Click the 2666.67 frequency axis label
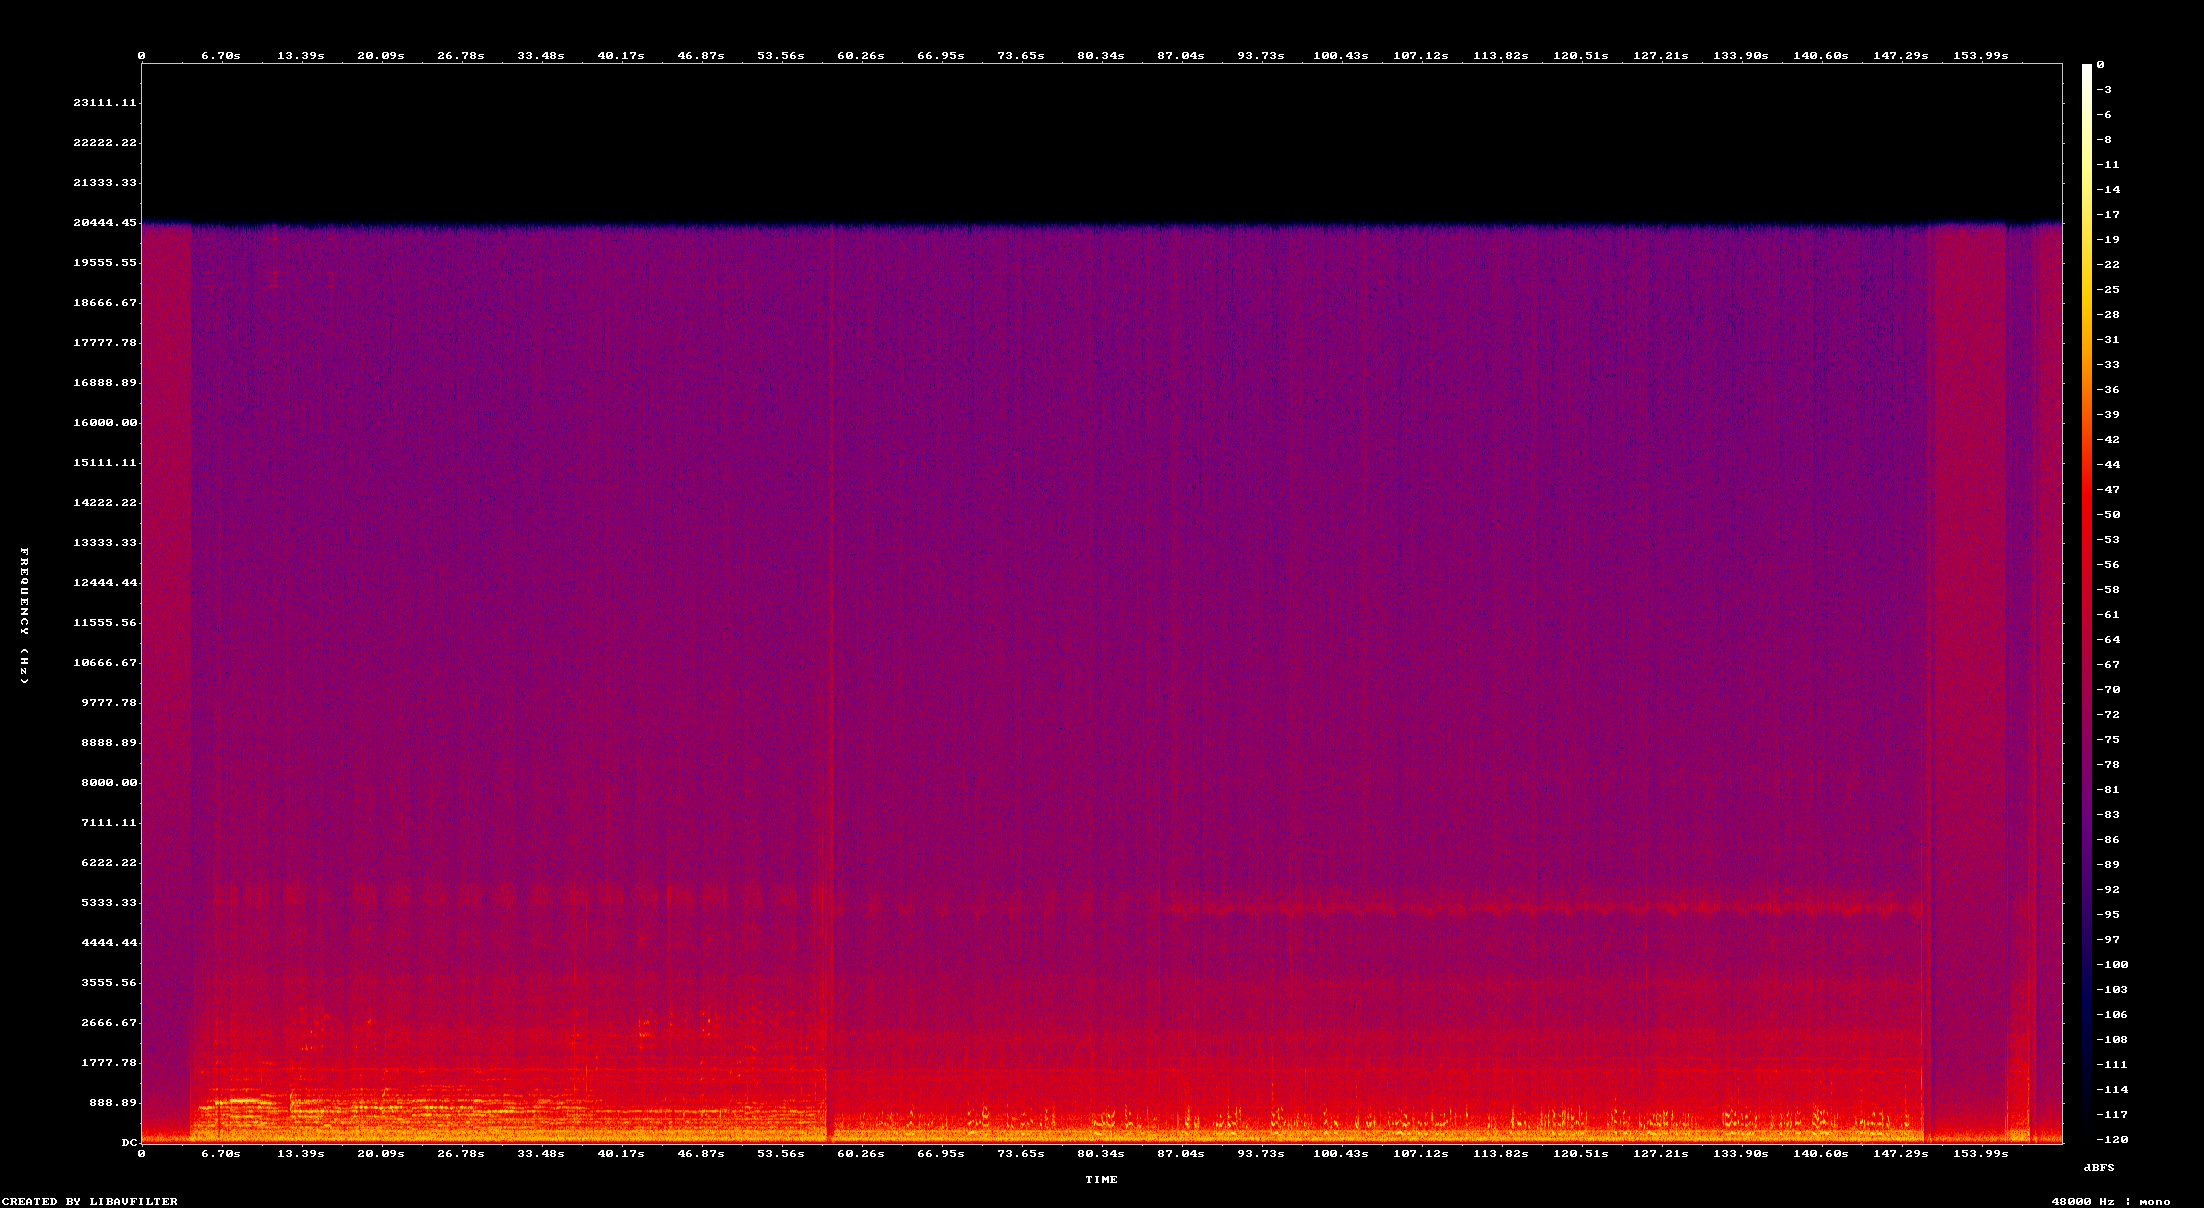Screen dimensions: 2204x1208 [109, 1023]
